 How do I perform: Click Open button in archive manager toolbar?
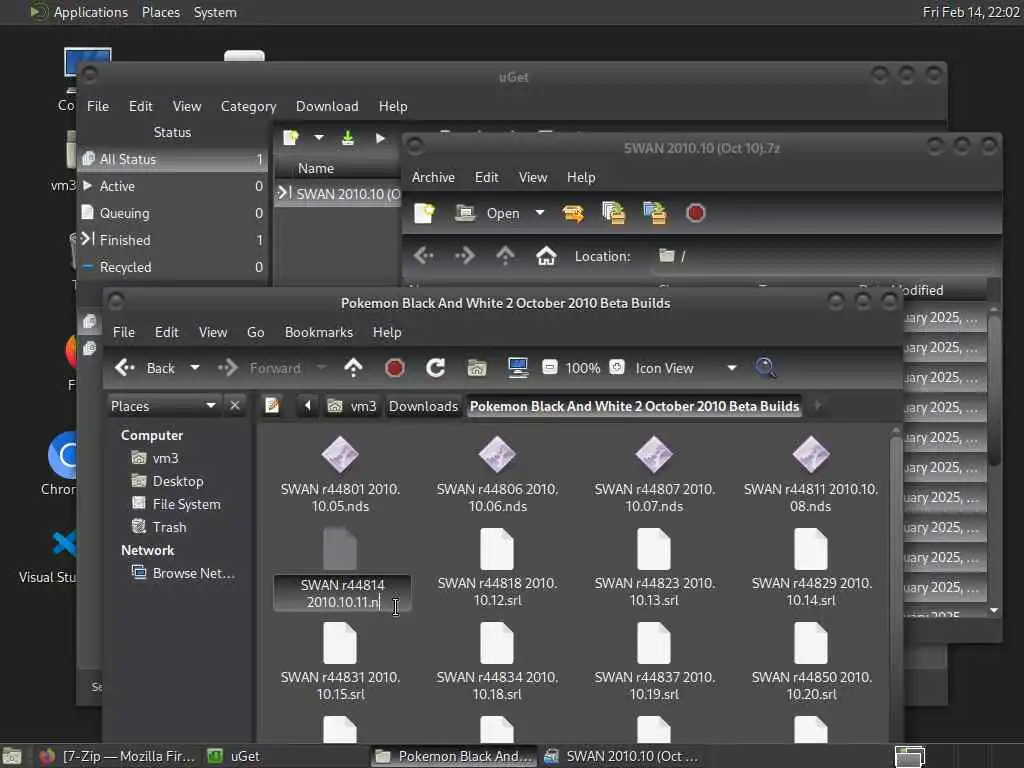490,214
